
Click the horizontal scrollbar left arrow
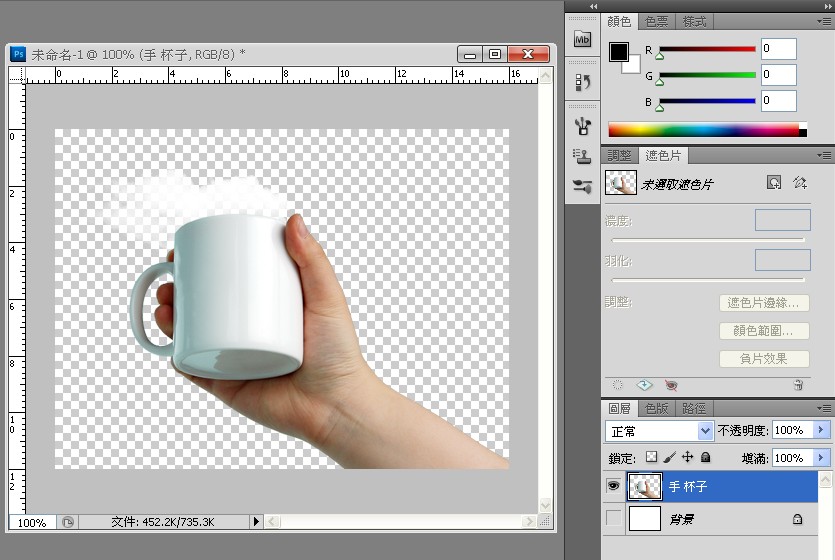click(272, 522)
